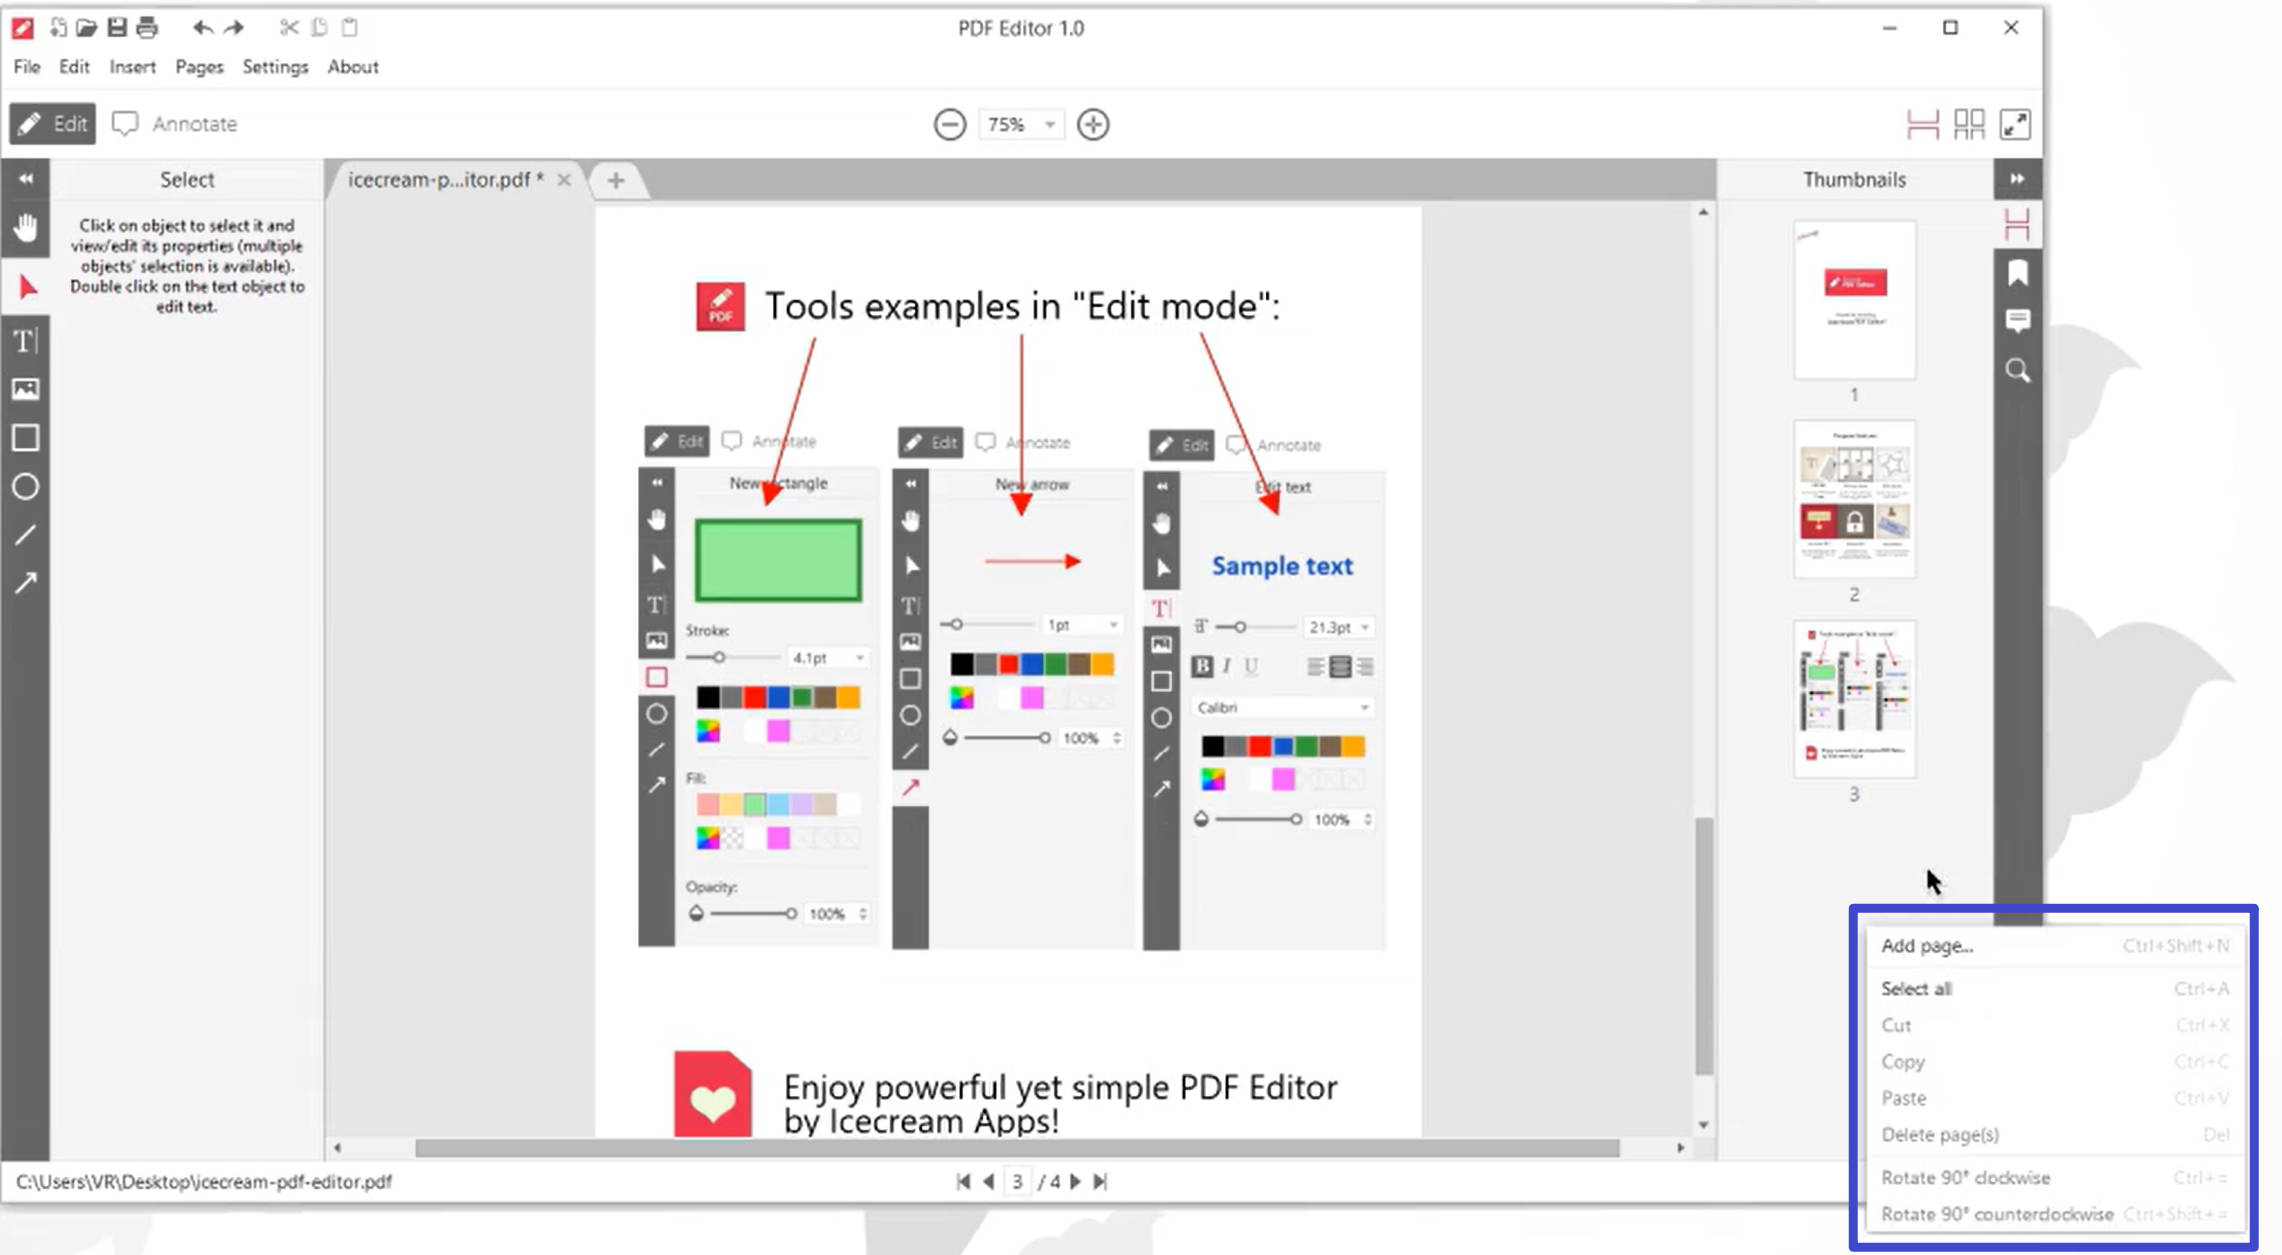
Task: Select the Line drawing tool
Action: [x=26, y=535]
